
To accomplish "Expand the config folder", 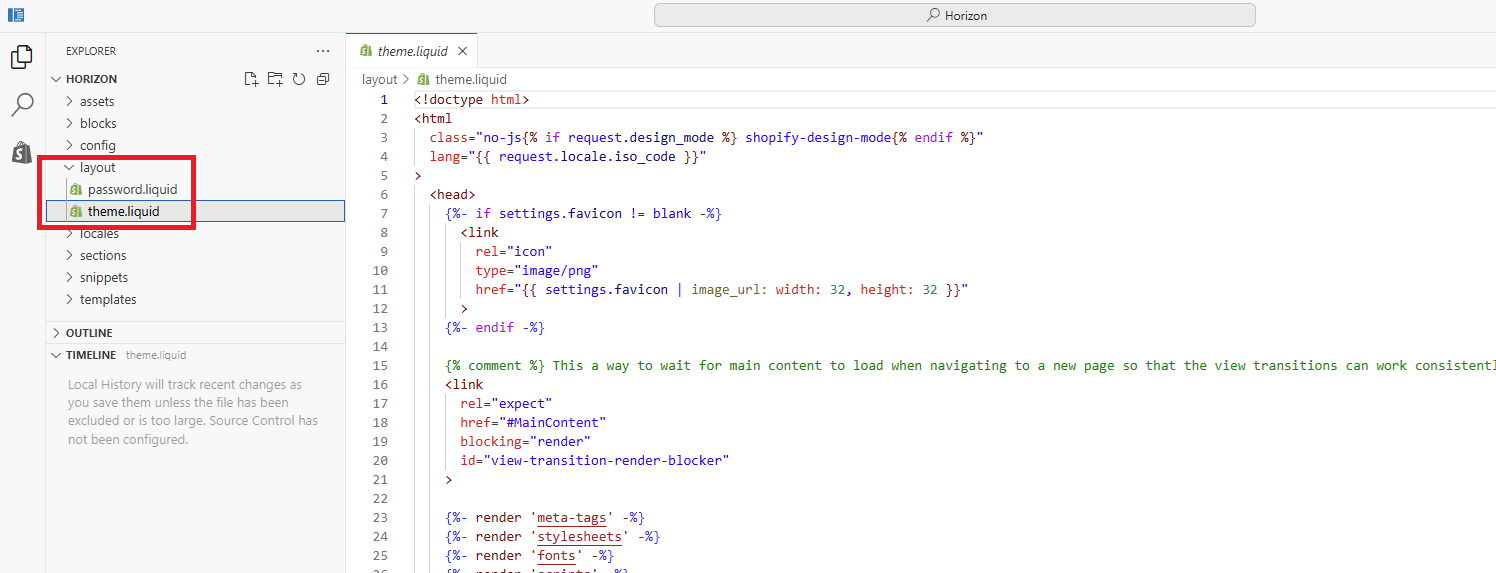I will (70, 145).
